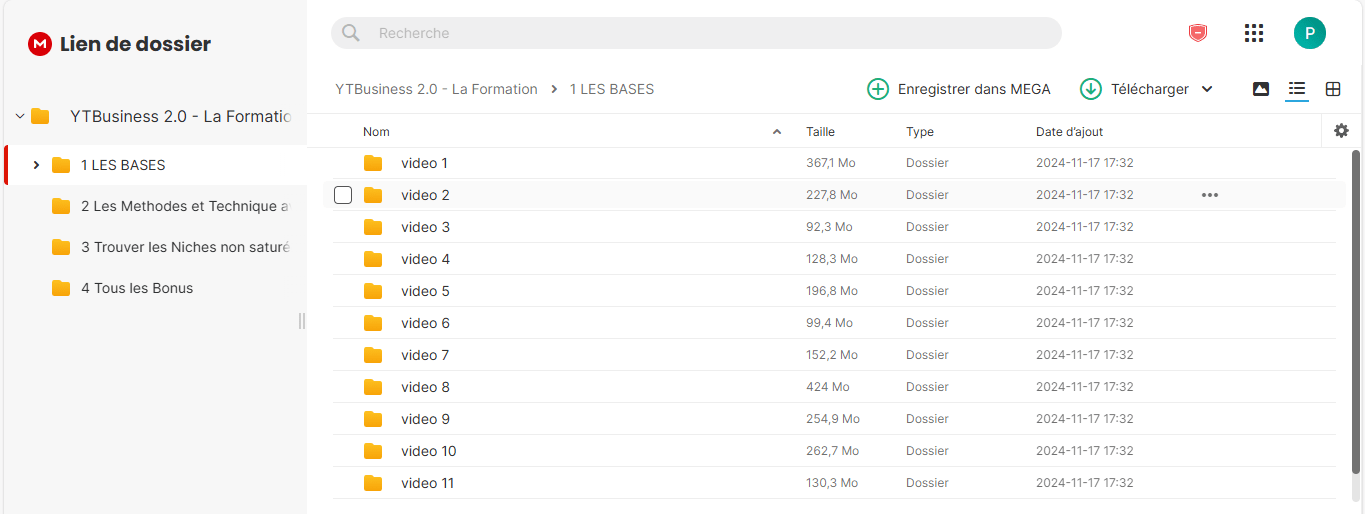Sort by the Taille column header
Screen dimensions: 1365x514
820,132
